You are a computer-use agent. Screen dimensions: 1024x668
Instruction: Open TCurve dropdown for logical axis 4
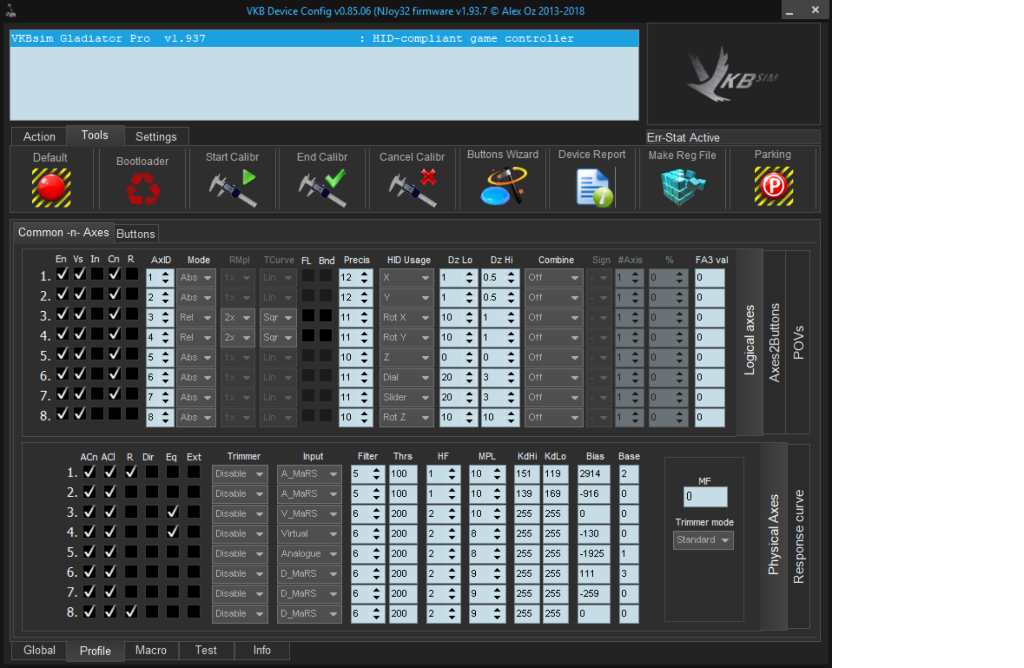pyautogui.click(x=278, y=338)
